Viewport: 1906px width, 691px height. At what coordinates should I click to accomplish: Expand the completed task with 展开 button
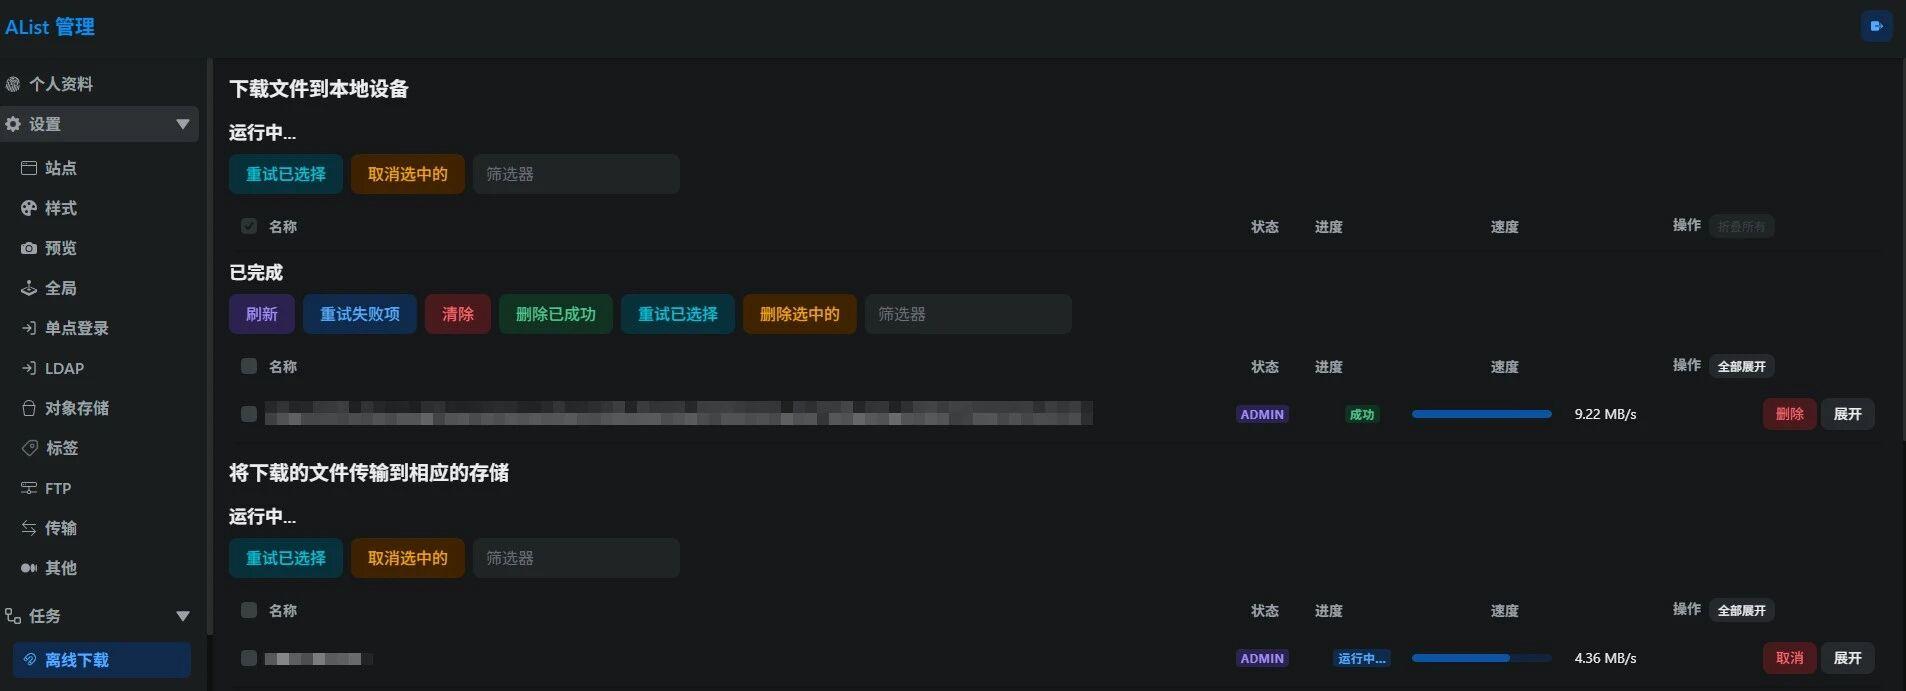point(1847,414)
